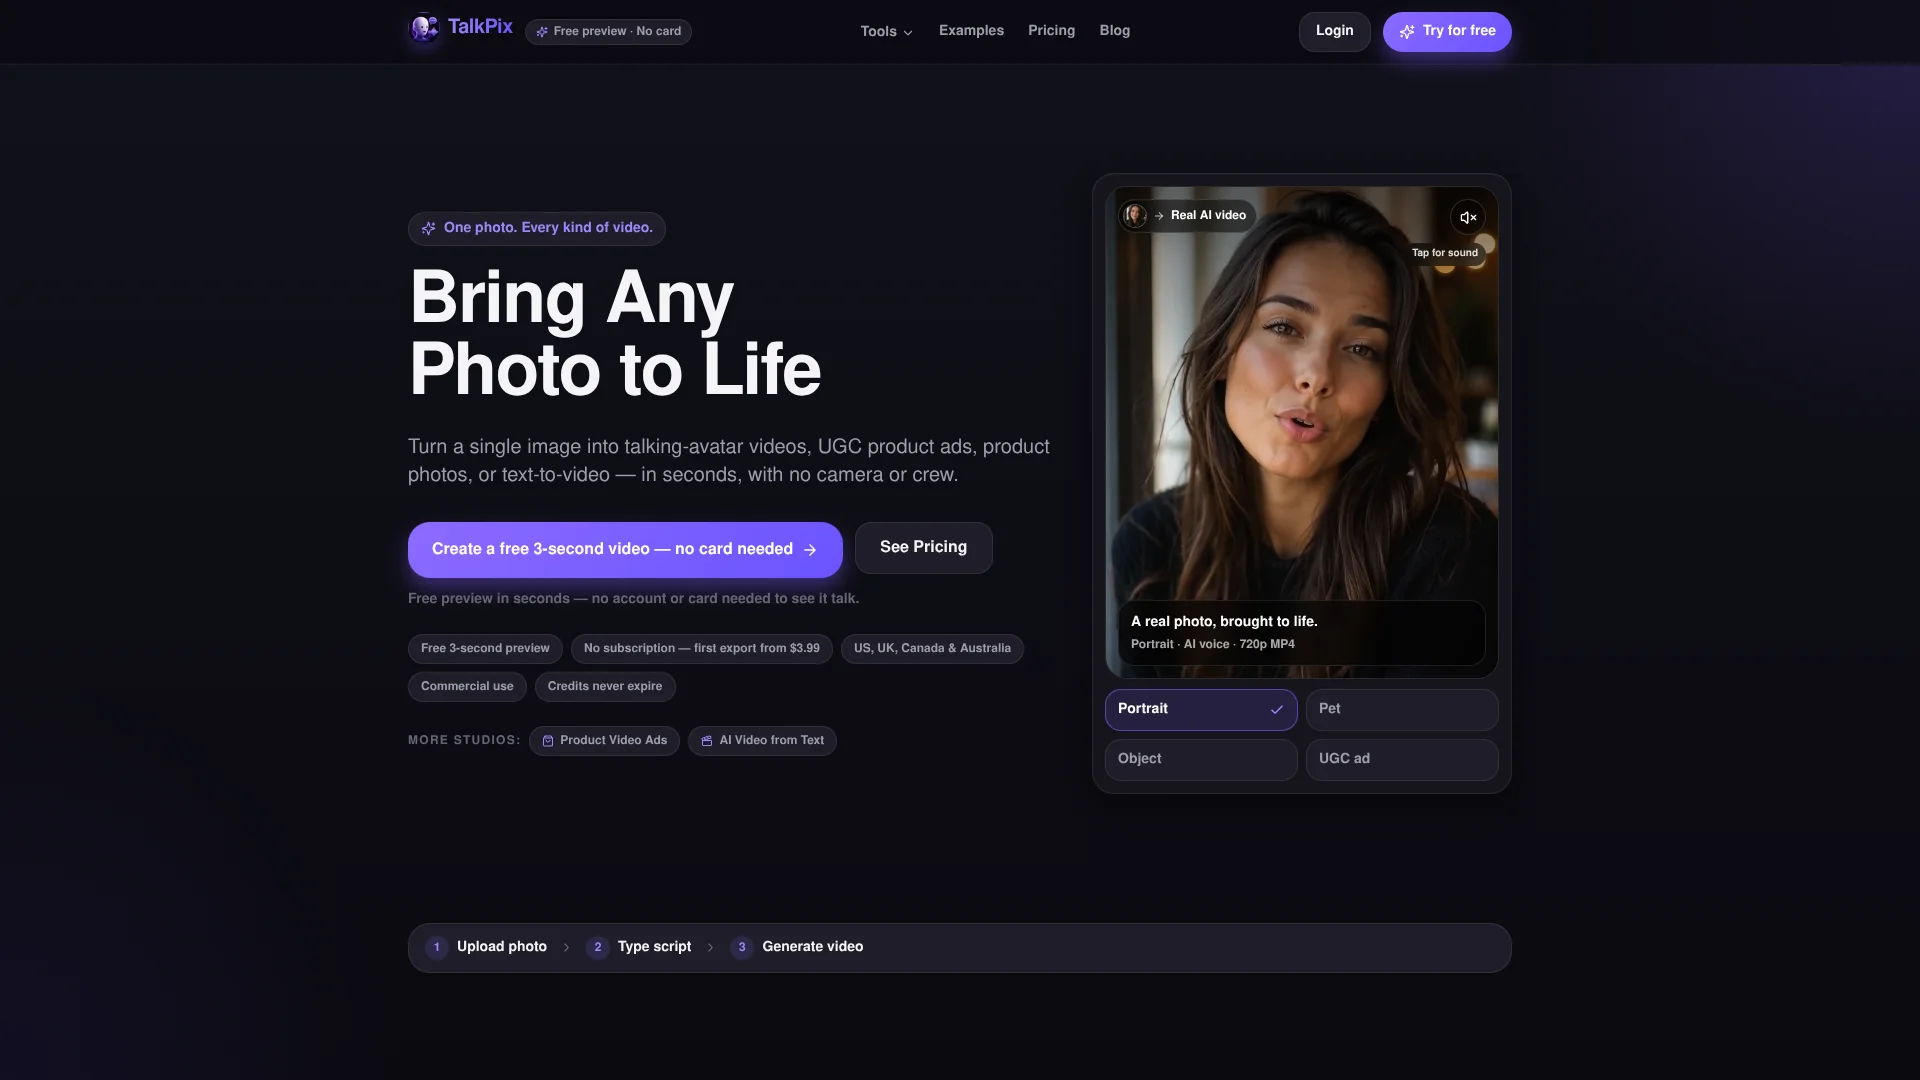This screenshot has height=1080, width=1920.
Task: Click the No subscription first export chip
Action: click(x=701, y=649)
